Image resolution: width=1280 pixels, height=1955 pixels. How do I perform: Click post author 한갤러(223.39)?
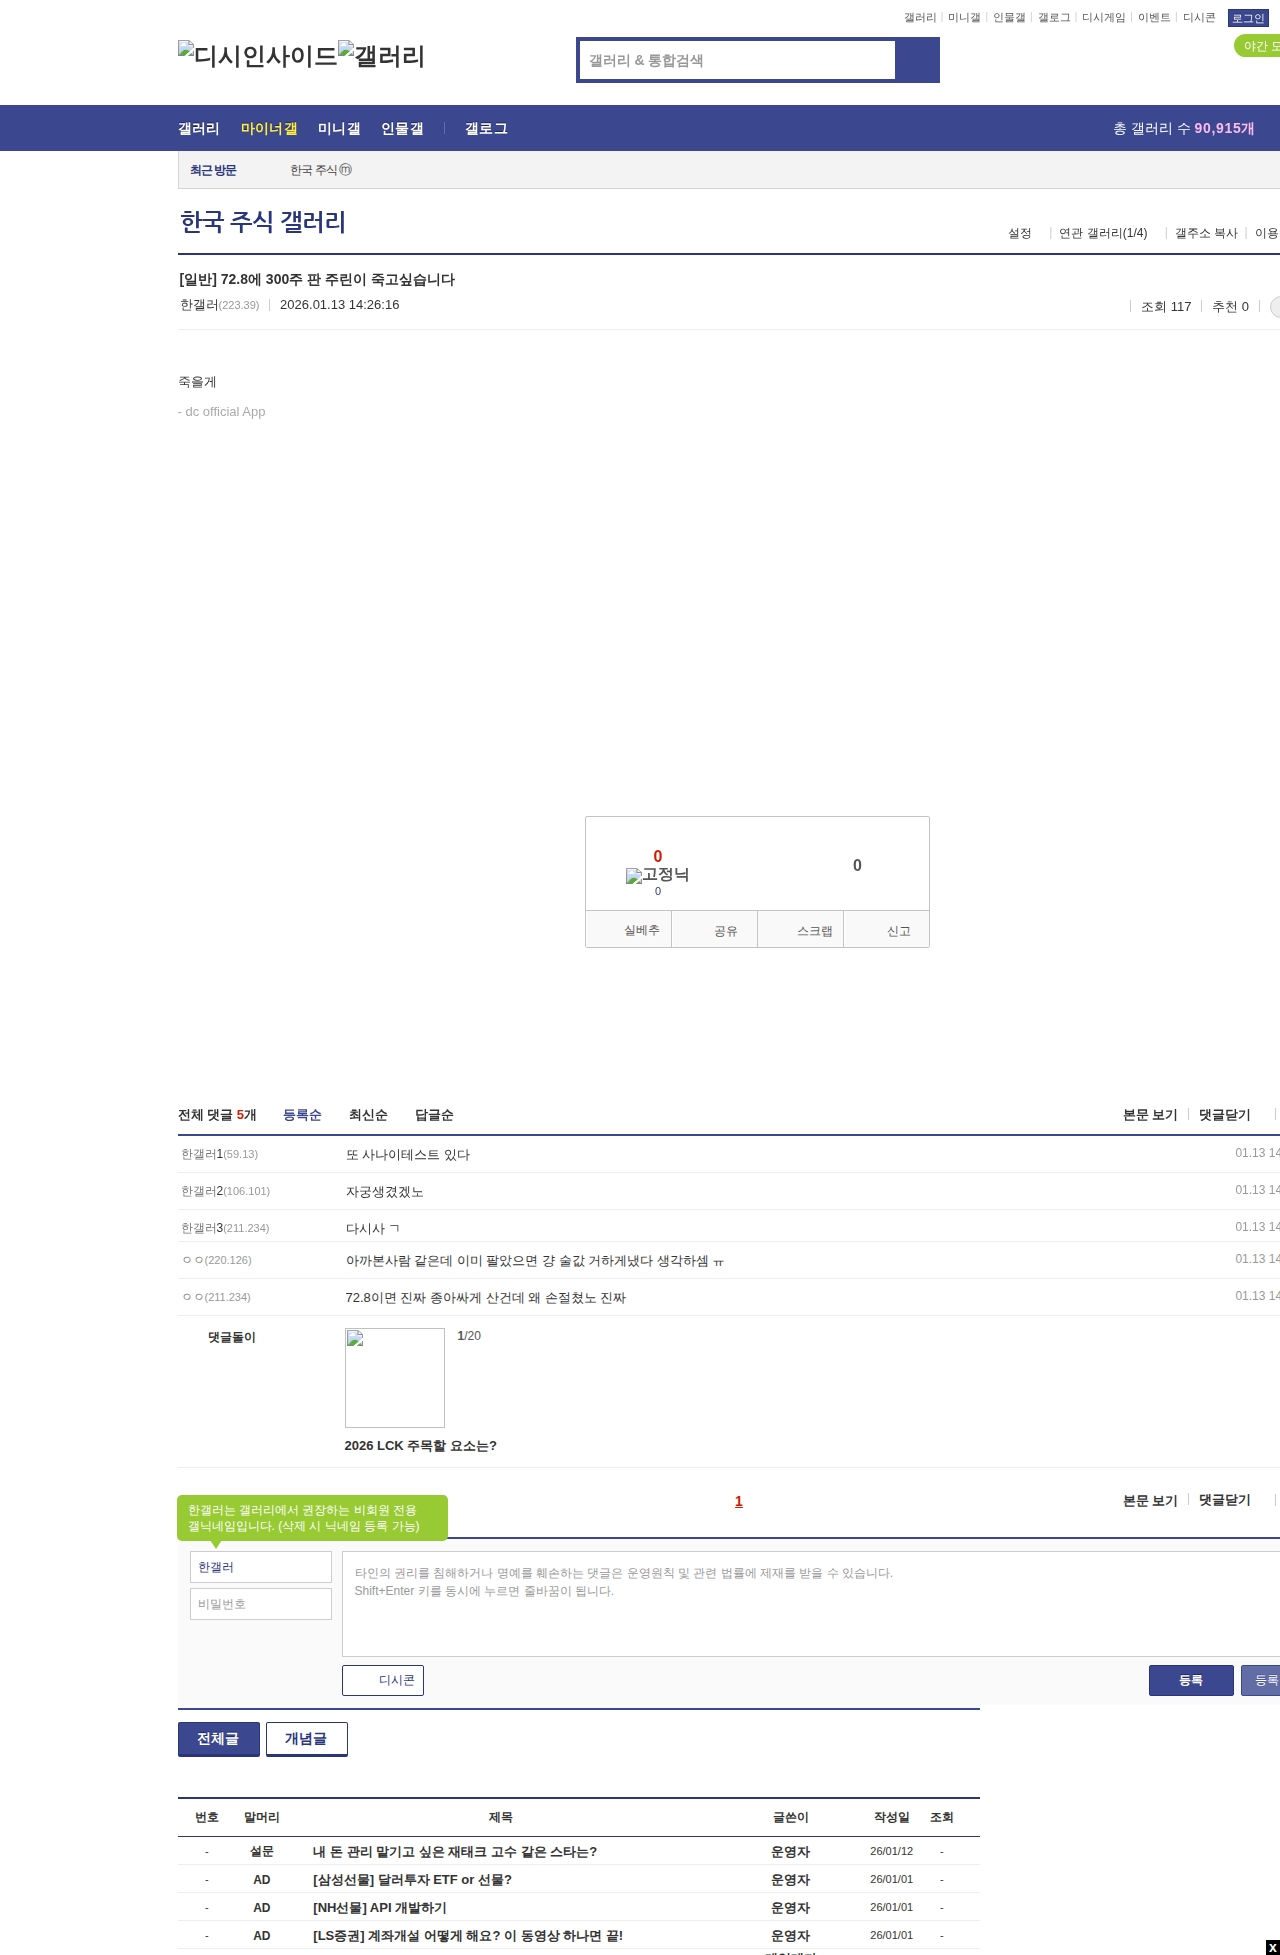tap(219, 305)
